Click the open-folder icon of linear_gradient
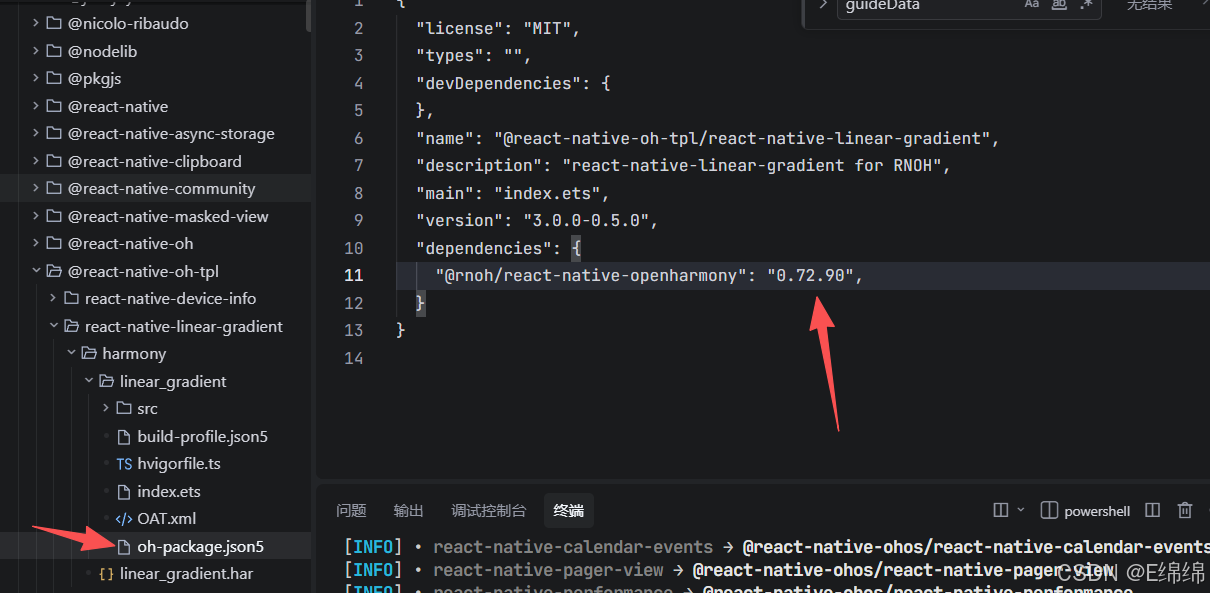Viewport: 1210px width, 593px height. pos(106,381)
